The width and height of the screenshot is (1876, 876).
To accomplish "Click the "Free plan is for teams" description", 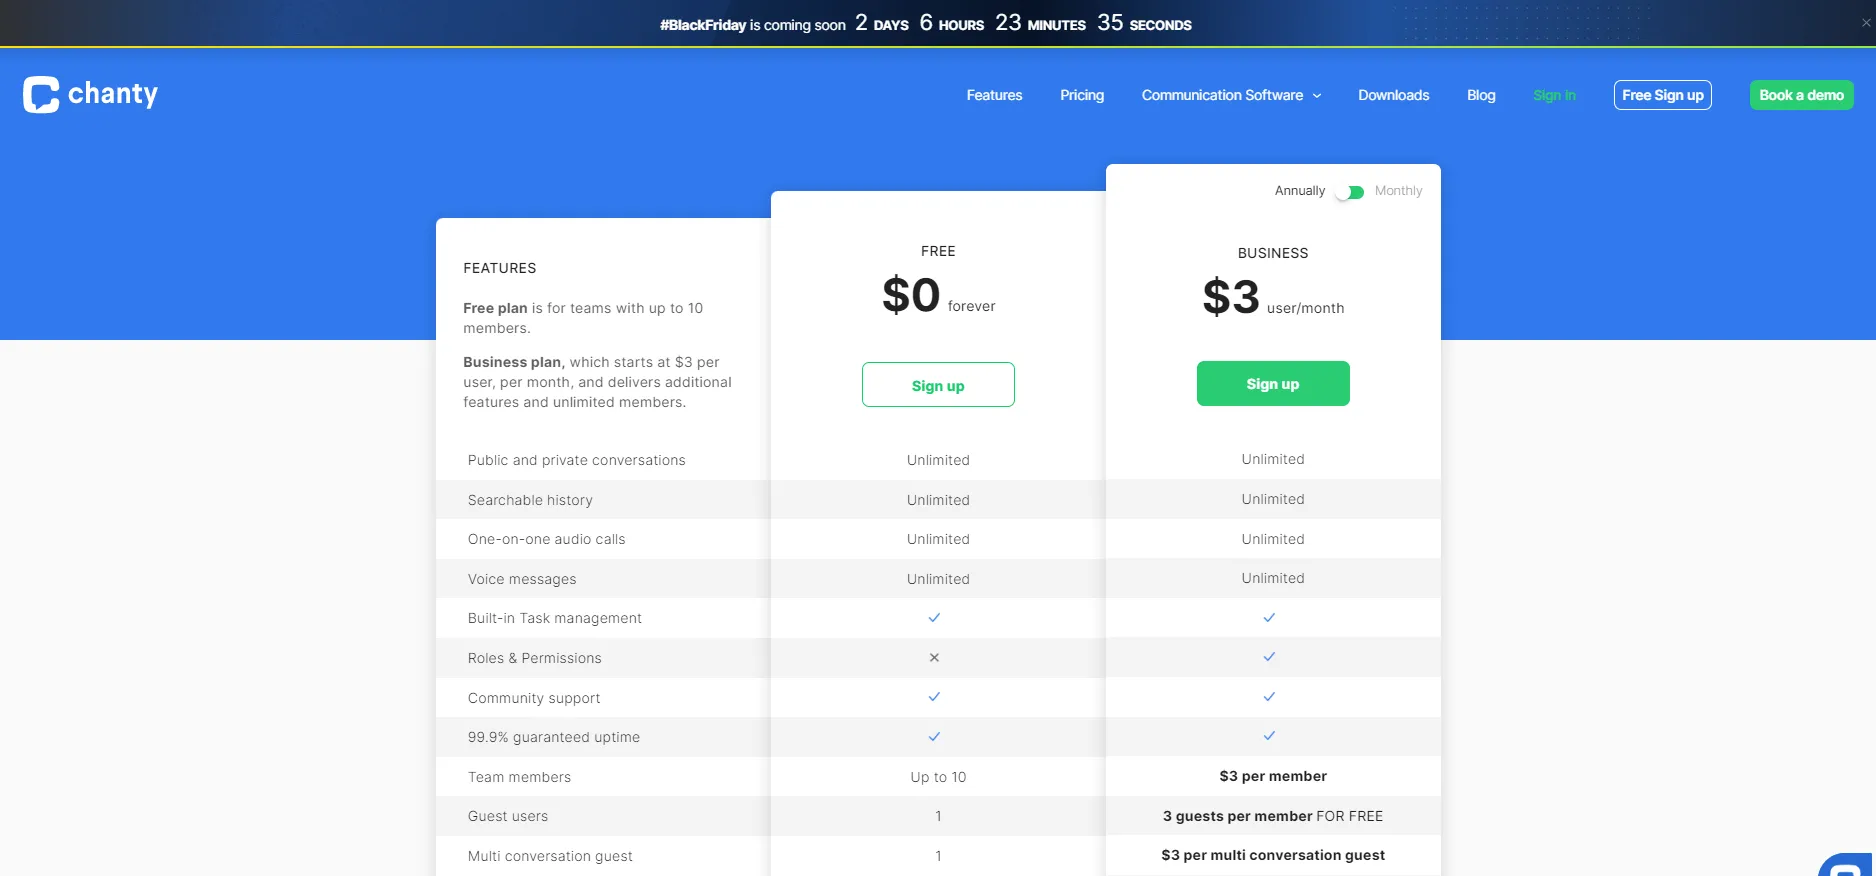I will (x=583, y=318).
